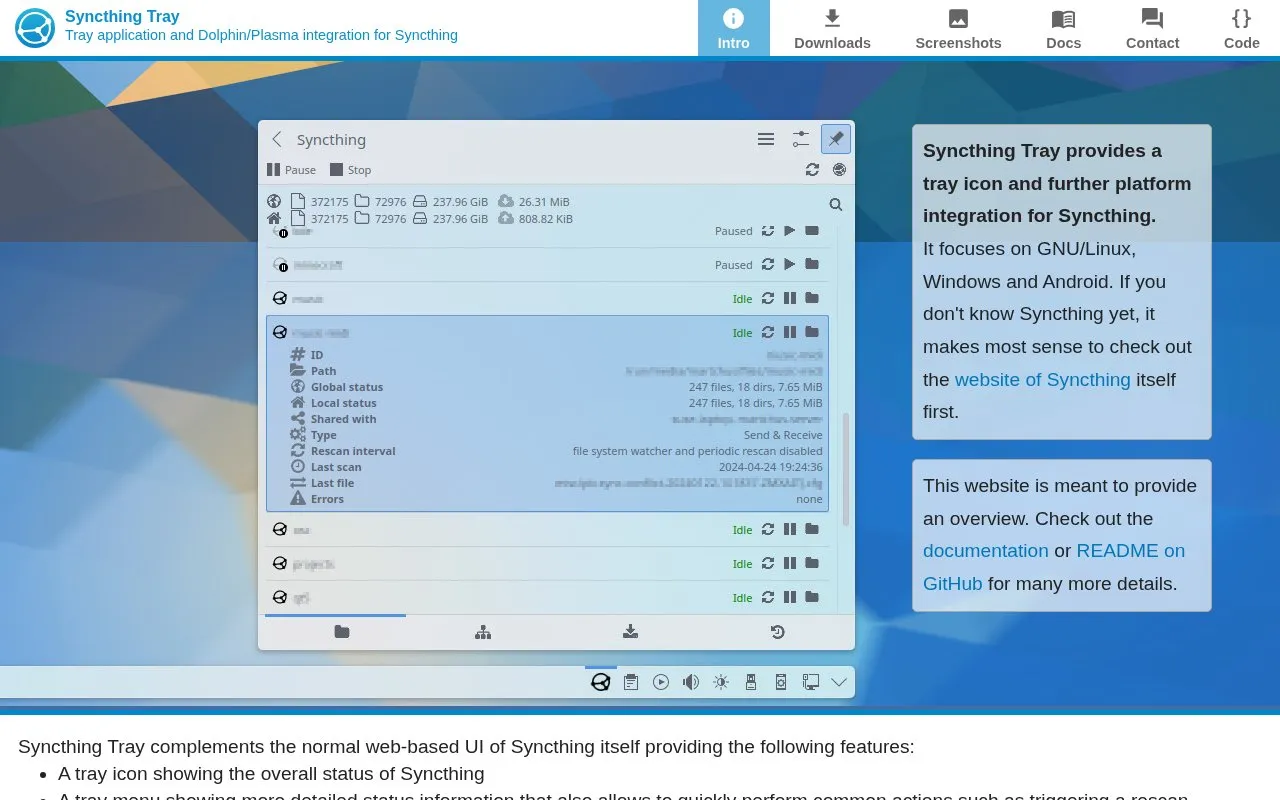Screen dimensions: 1280x800
Task: Click the Stop button
Action: click(x=350, y=170)
